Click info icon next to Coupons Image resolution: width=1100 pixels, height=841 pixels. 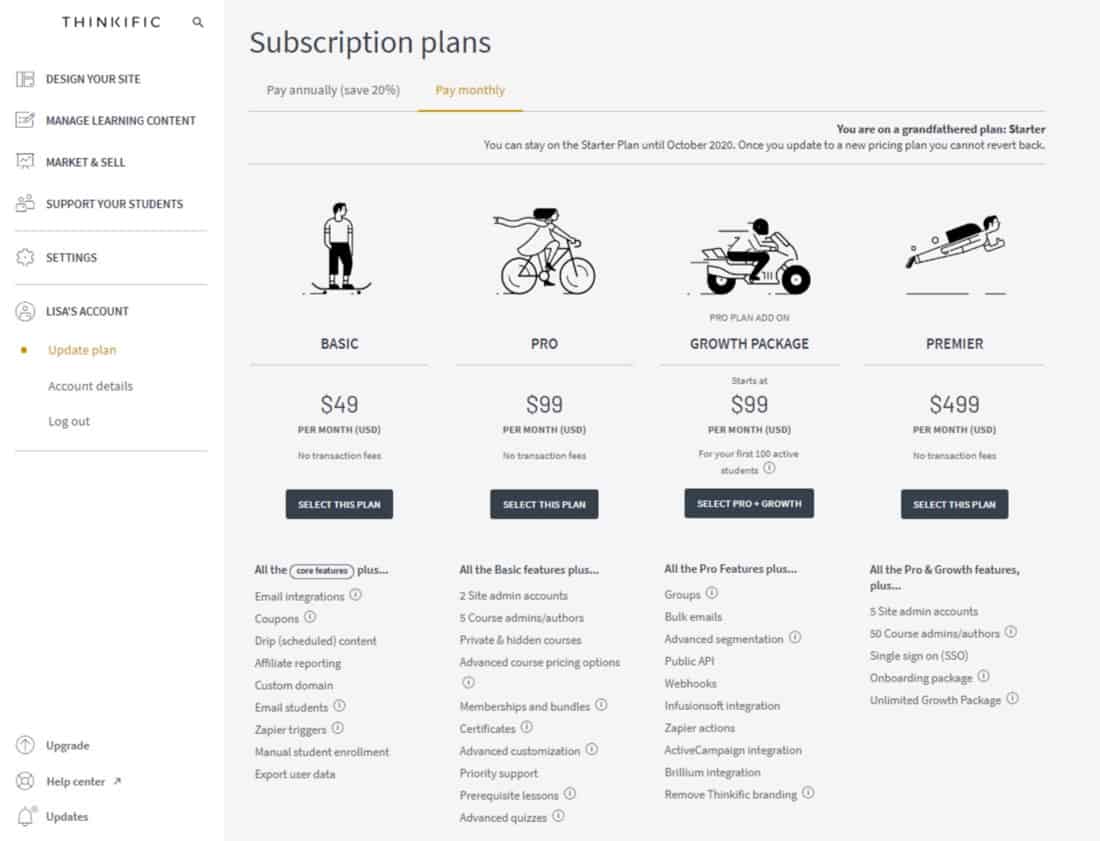pos(310,617)
